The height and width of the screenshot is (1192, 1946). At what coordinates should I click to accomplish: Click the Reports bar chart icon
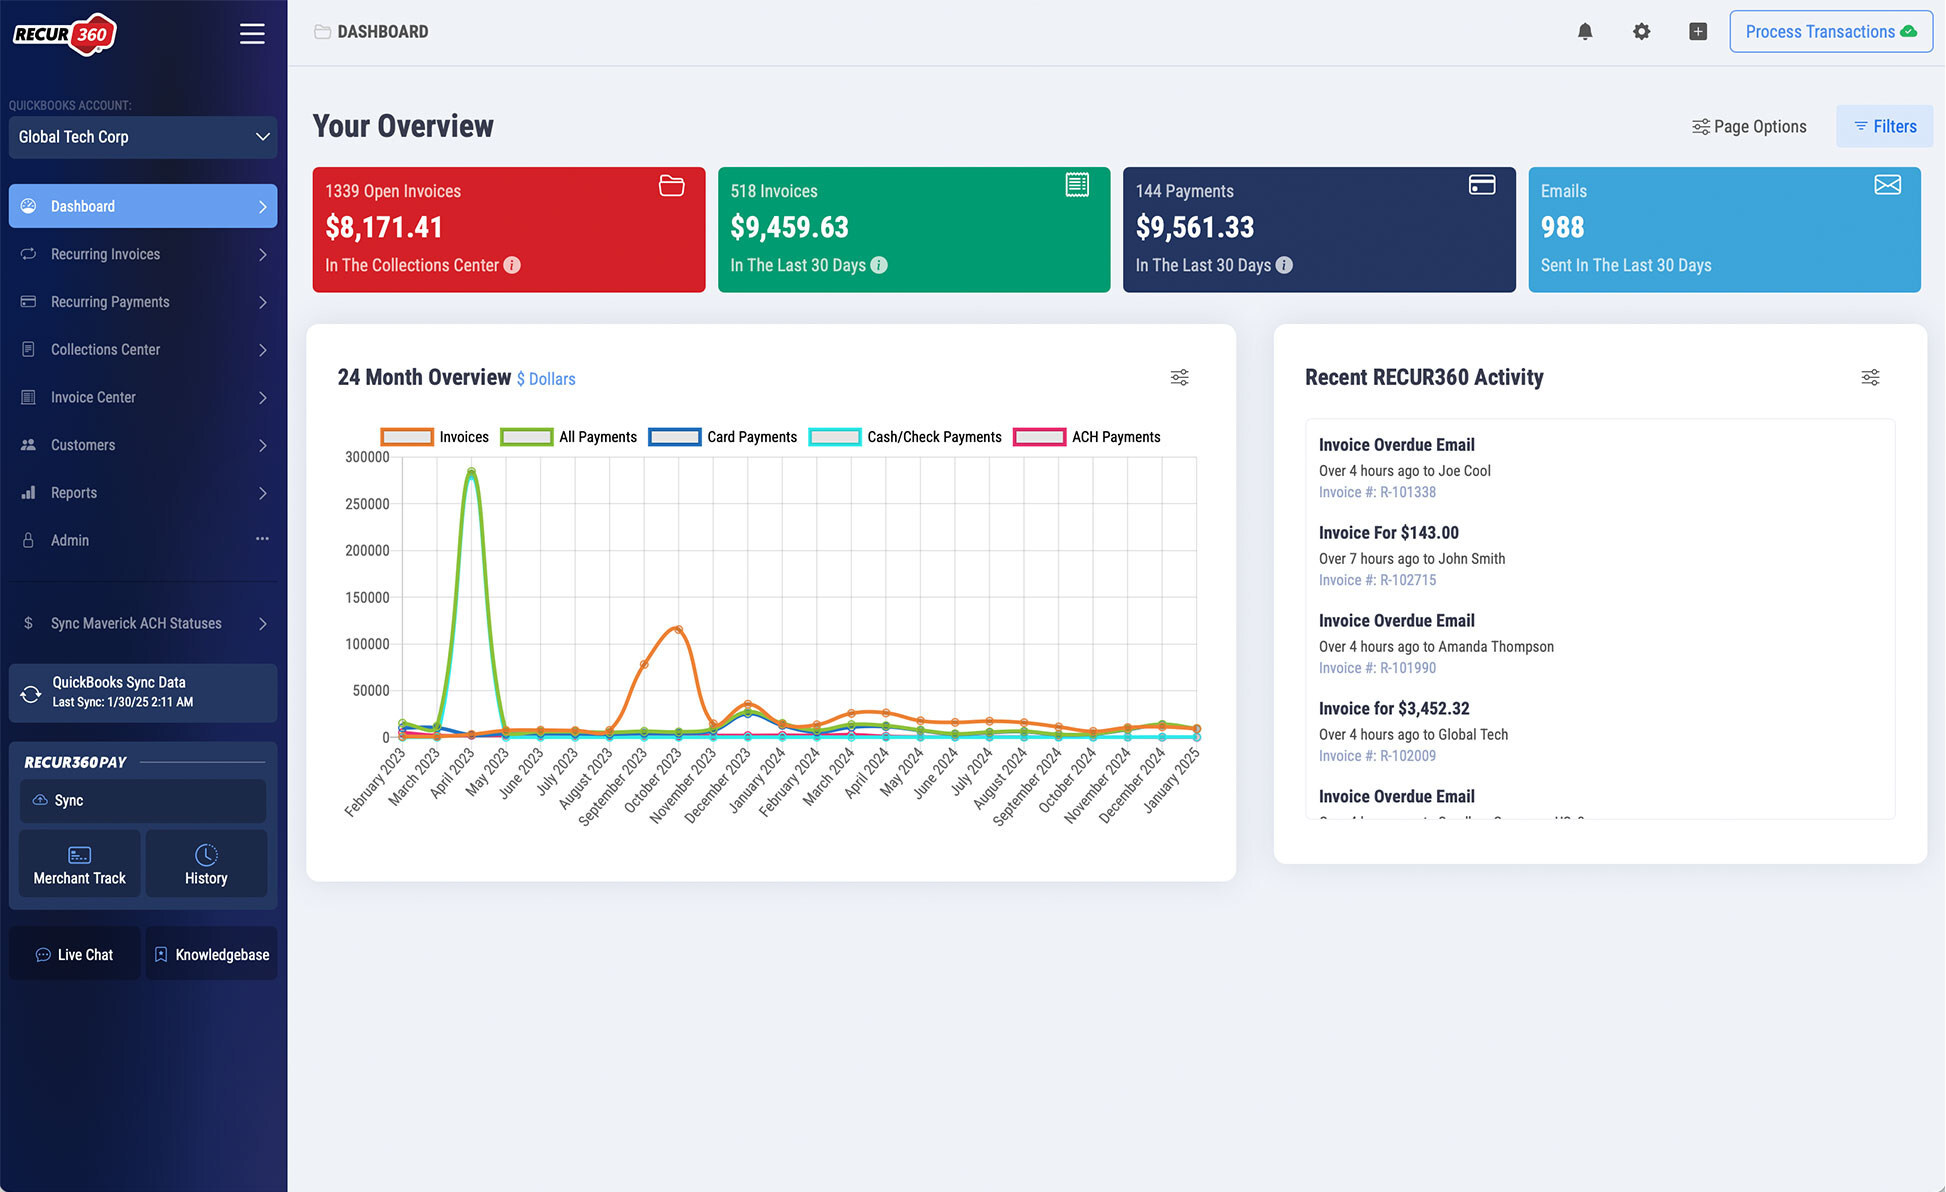(x=29, y=493)
